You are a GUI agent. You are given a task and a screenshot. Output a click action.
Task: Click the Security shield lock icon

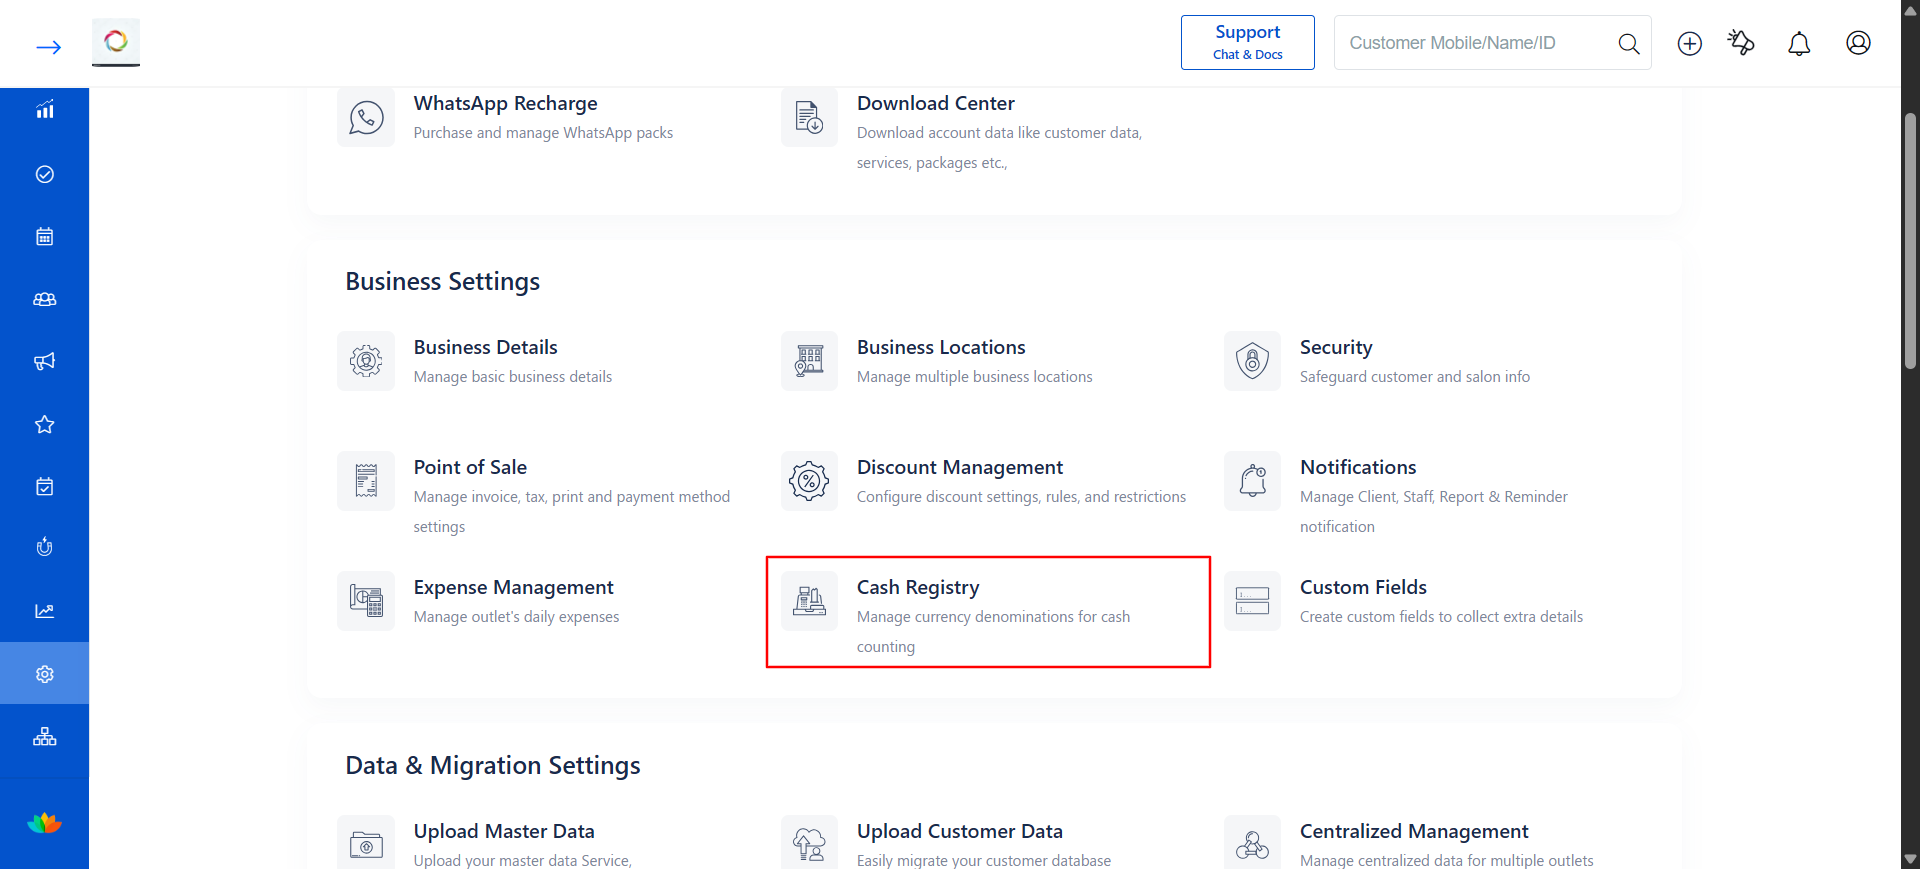[x=1252, y=361]
